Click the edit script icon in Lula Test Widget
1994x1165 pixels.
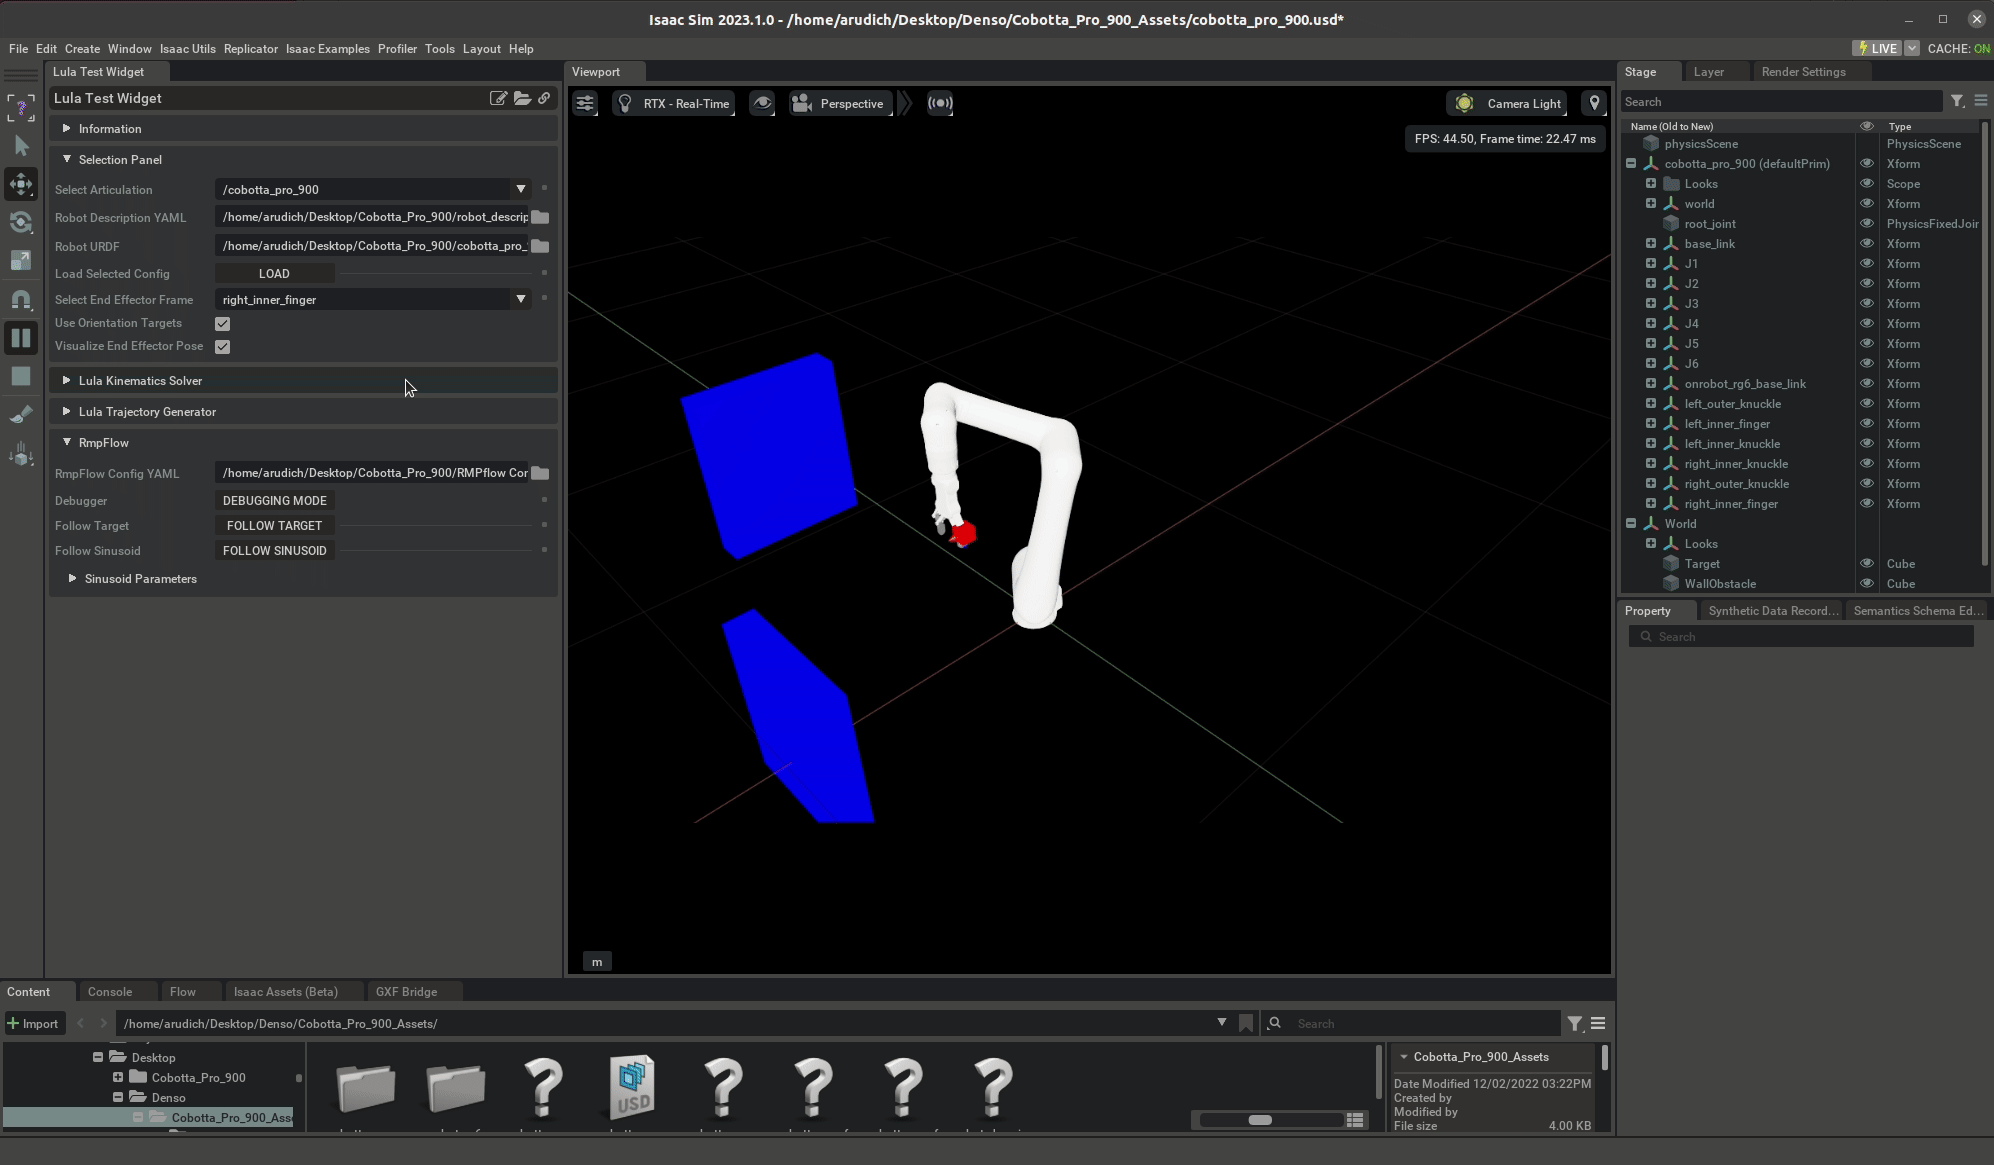[498, 98]
